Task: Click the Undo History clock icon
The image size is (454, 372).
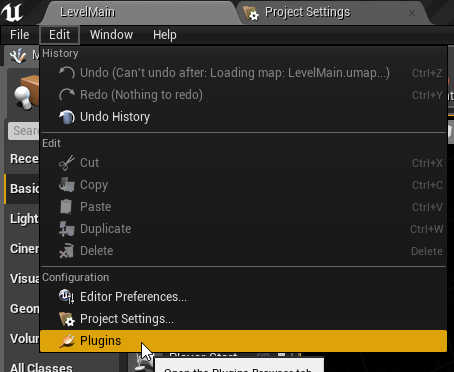Action: [67, 117]
